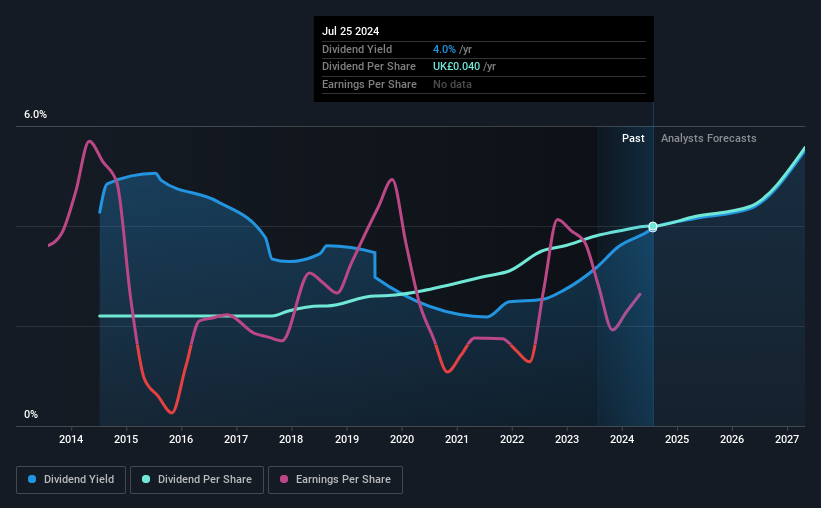Click the Jul 25 2024 tooltip date
821x508 pixels.
point(350,31)
